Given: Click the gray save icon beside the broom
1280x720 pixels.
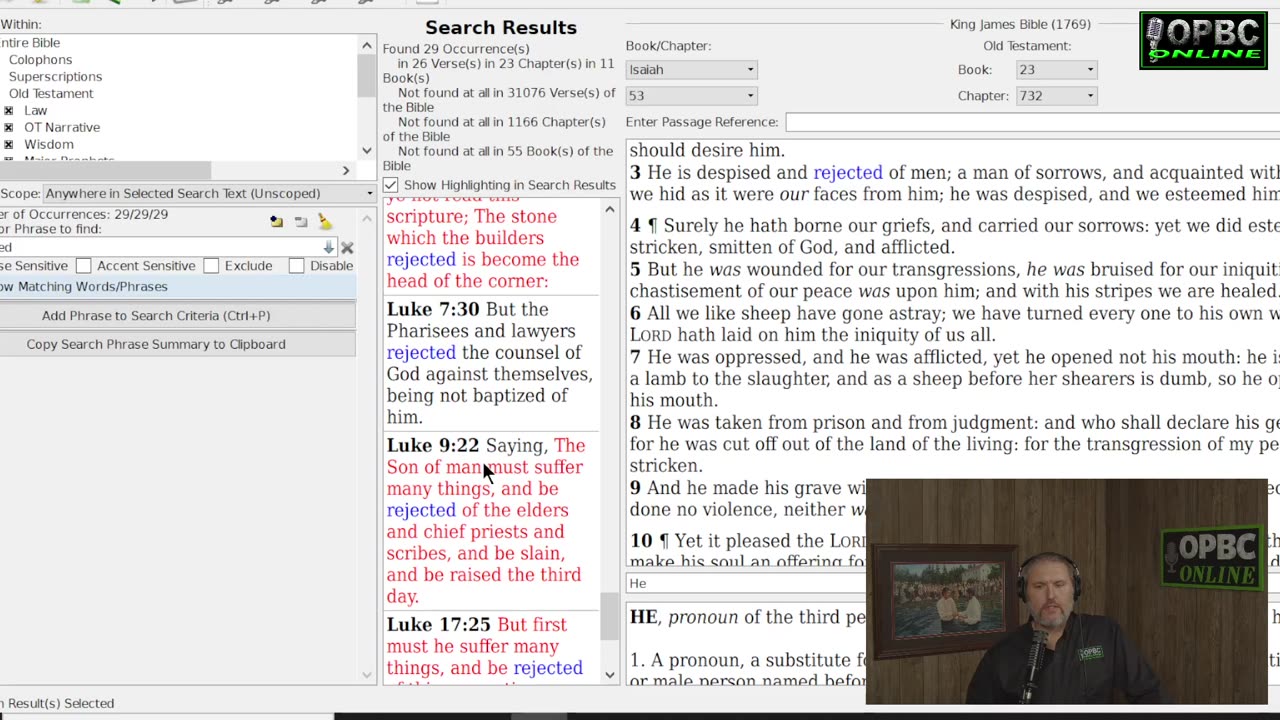Looking at the screenshot, I should [x=301, y=222].
